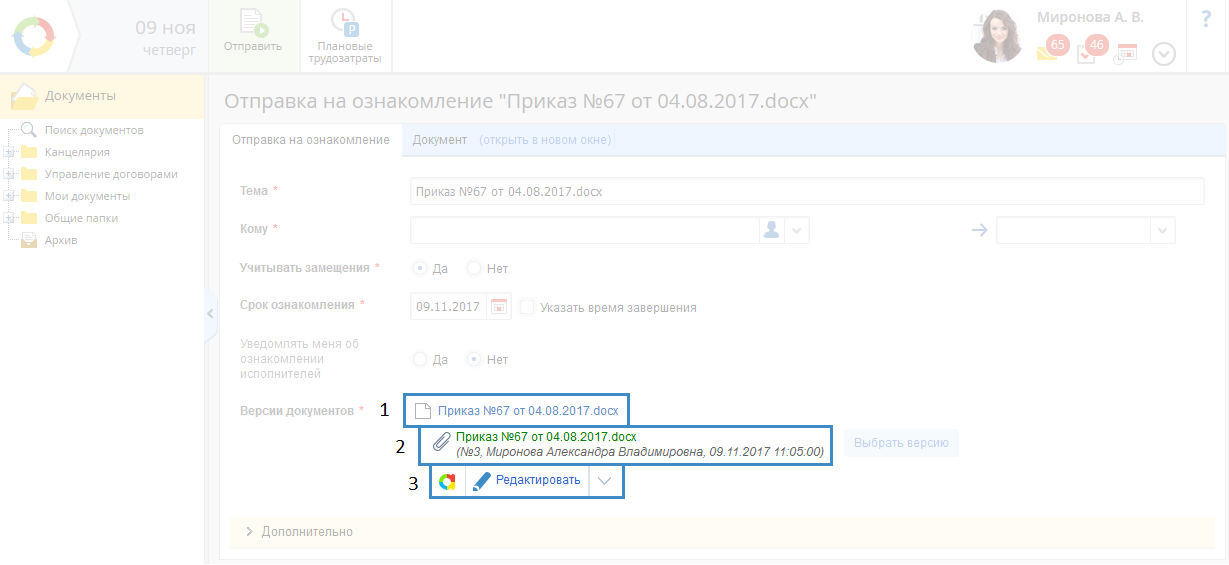Viewport: 1229px width, 565px height.
Task: Switch to the Документ tab
Action: pyautogui.click(x=440, y=140)
